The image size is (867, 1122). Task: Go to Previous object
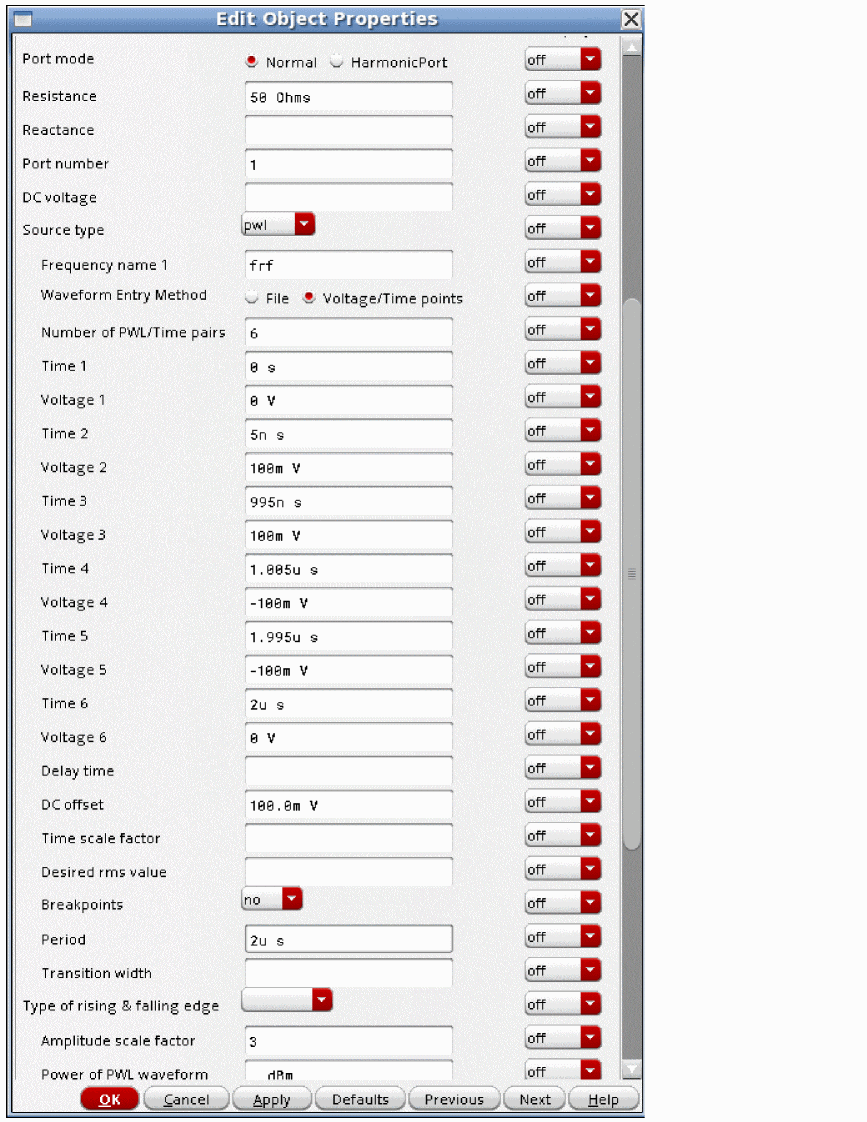point(454,1099)
